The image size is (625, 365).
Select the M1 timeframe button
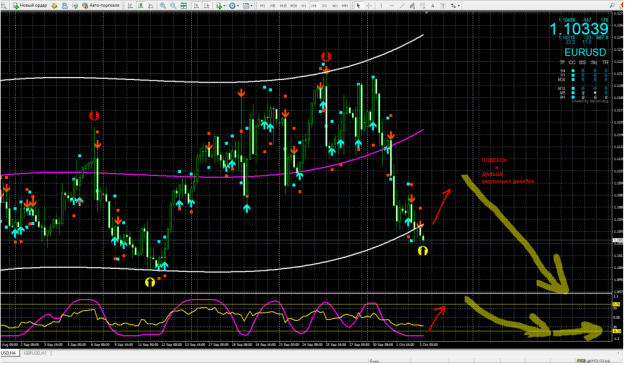point(262,6)
